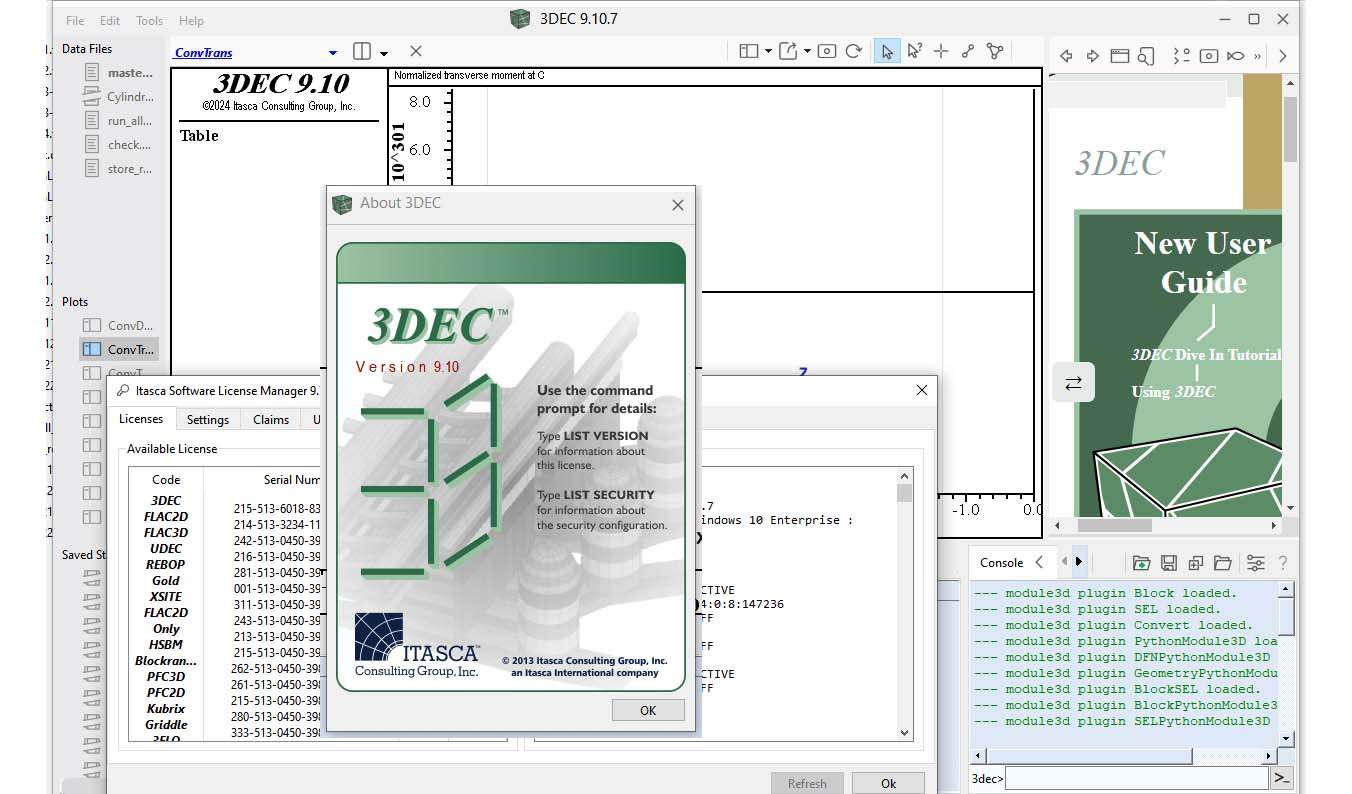Toggle the select arrow pointer mode

coord(887,51)
